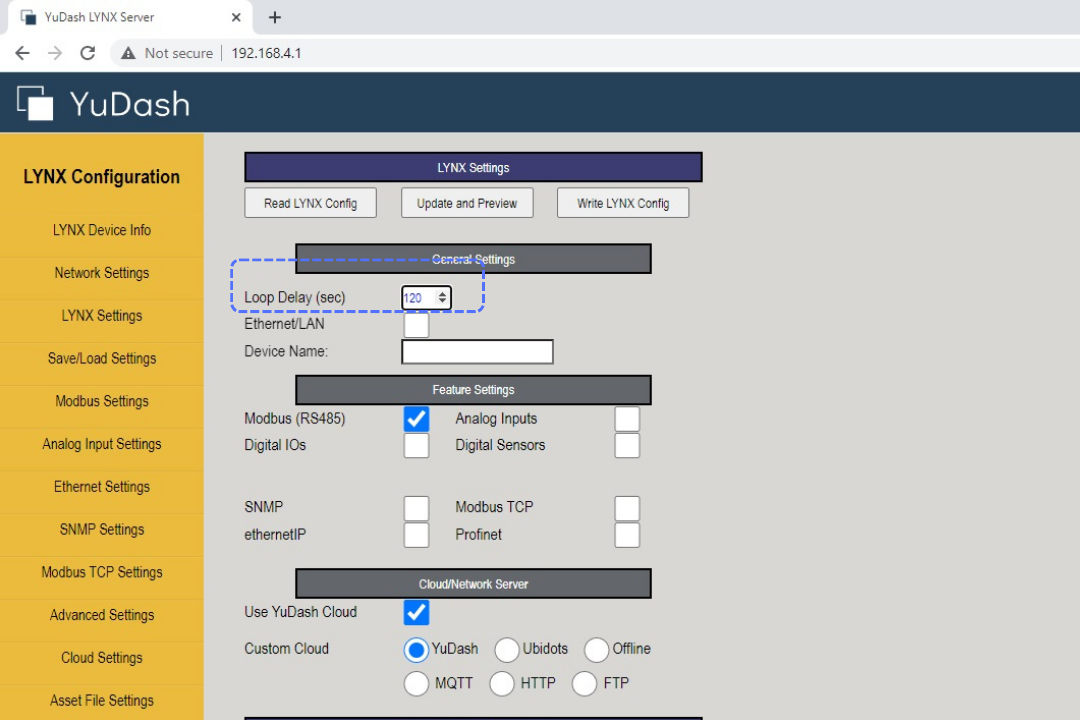The height and width of the screenshot is (720, 1080).
Task: Enable the Analog Inputs checkbox
Action: click(x=627, y=419)
